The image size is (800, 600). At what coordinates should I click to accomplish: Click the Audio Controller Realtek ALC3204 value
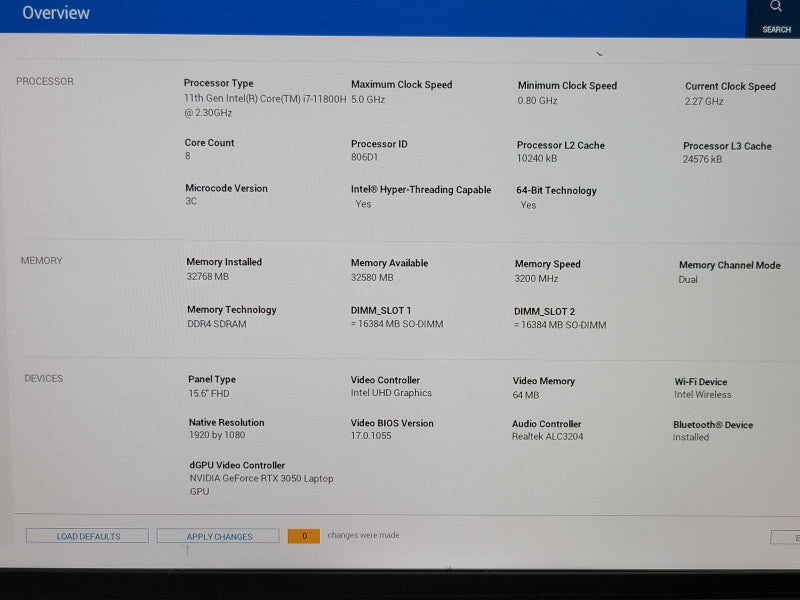(x=547, y=437)
